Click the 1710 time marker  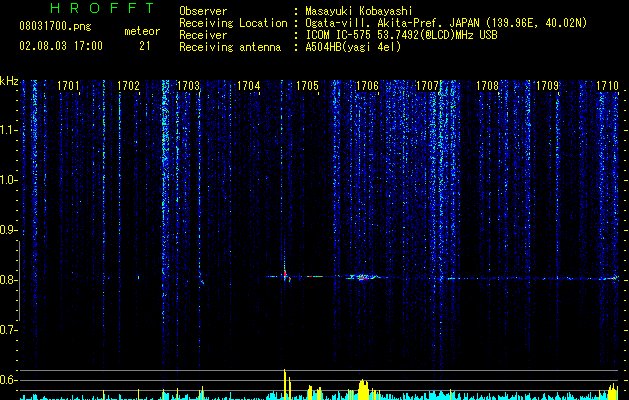pyautogui.click(x=607, y=86)
